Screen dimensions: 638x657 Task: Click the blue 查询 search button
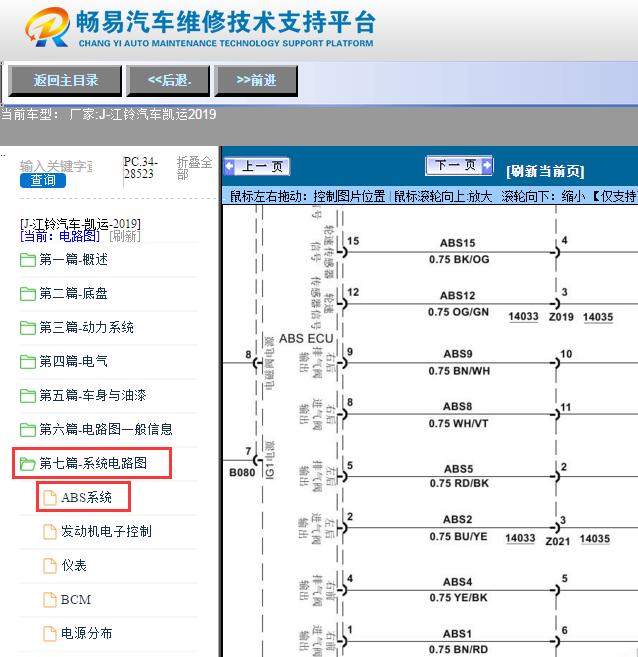pyautogui.click(x=43, y=180)
